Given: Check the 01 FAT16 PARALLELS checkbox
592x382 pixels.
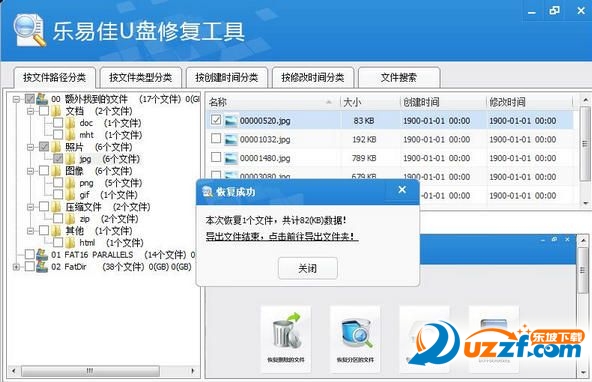Looking at the screenshot, I should click(30, 254).
